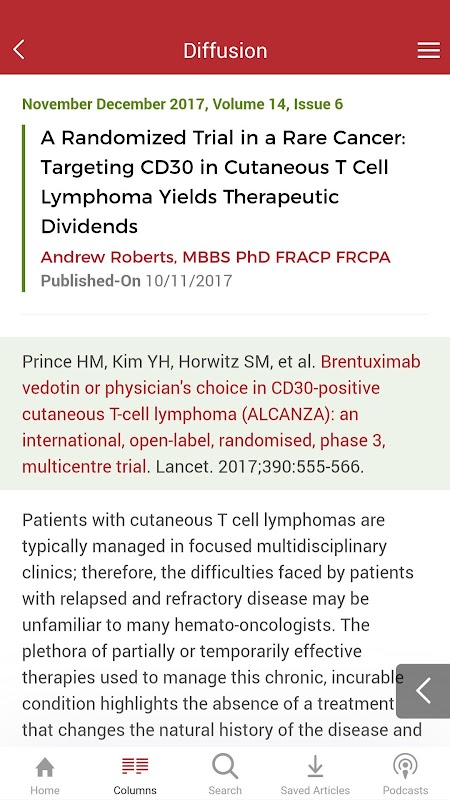Tap the Search tab label
Viewport: 450px width, 800px height.
[225, 790]
